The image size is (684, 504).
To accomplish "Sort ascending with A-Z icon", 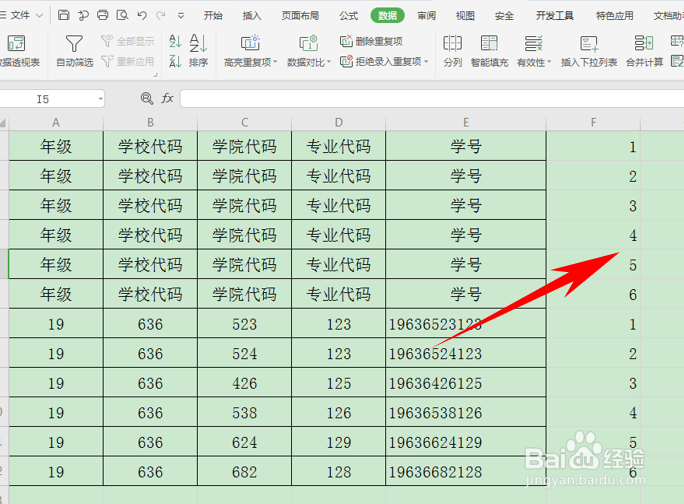I will pyautogui.click(x=175, y=41).
